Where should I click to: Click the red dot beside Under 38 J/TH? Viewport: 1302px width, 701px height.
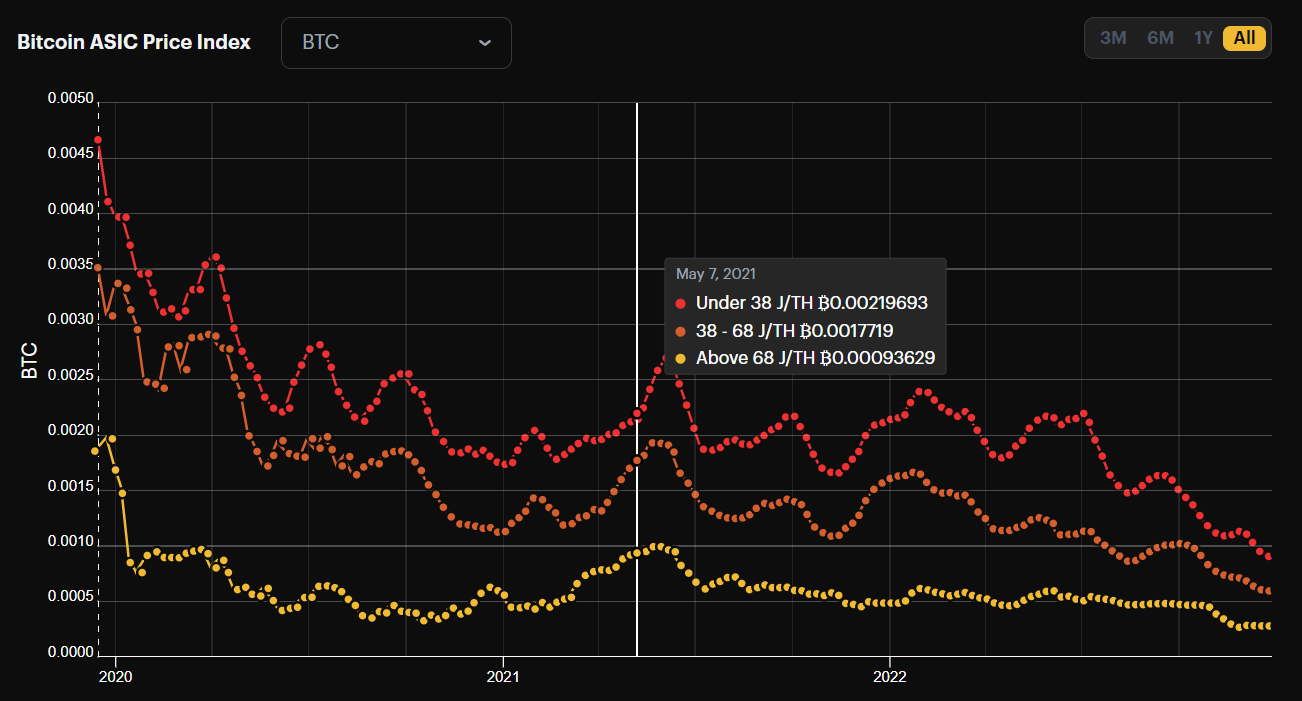tap(681, 303)
